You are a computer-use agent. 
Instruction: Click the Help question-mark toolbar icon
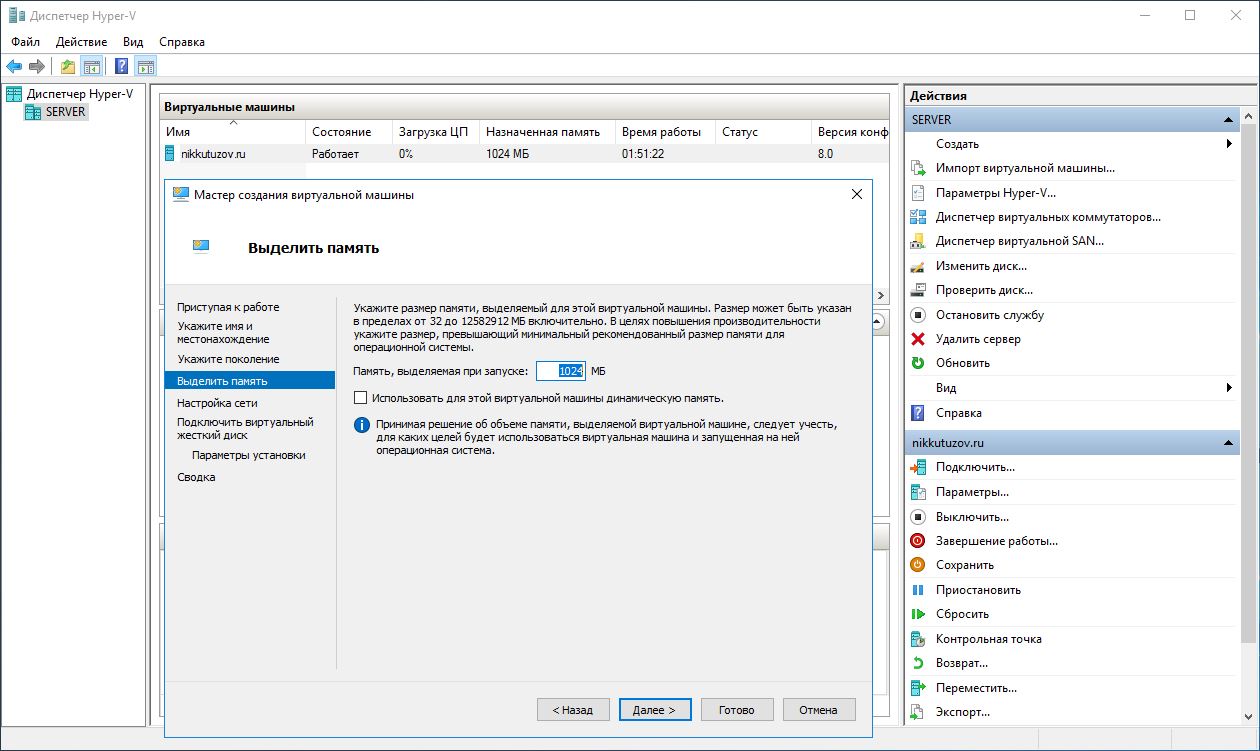coord(121,67)
